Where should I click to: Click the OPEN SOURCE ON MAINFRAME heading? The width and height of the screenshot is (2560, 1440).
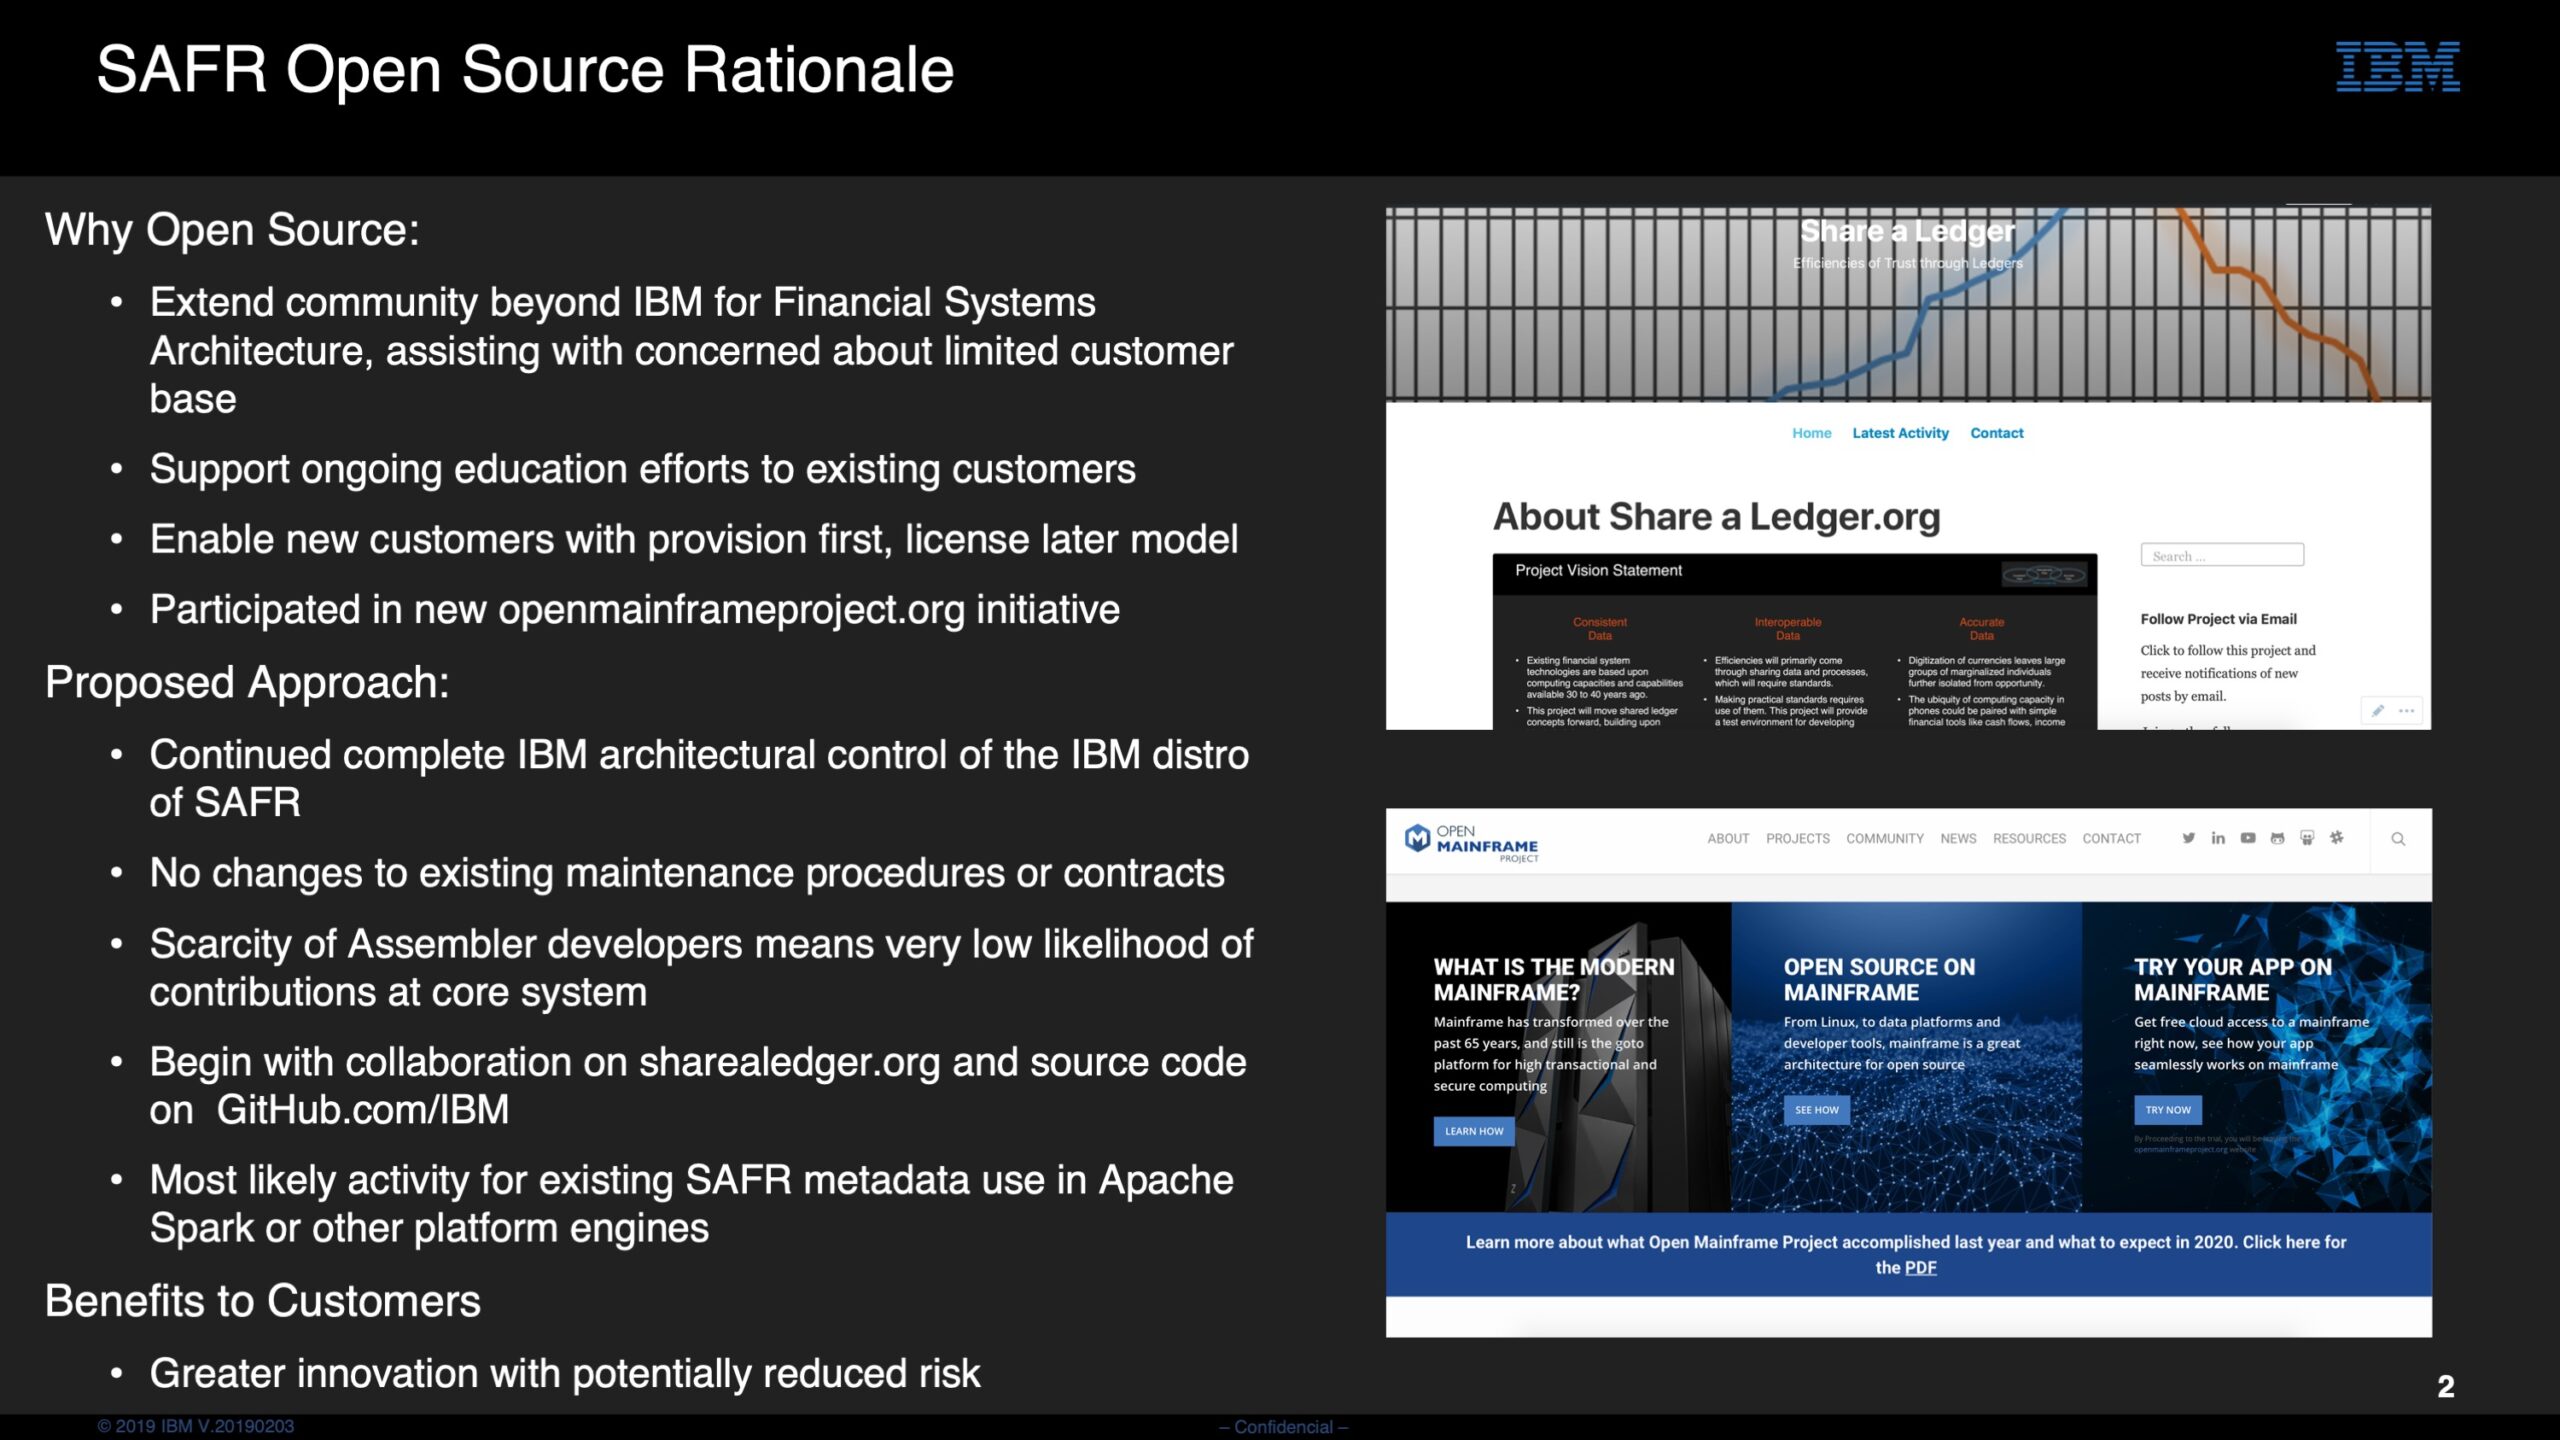[1879, 980]
